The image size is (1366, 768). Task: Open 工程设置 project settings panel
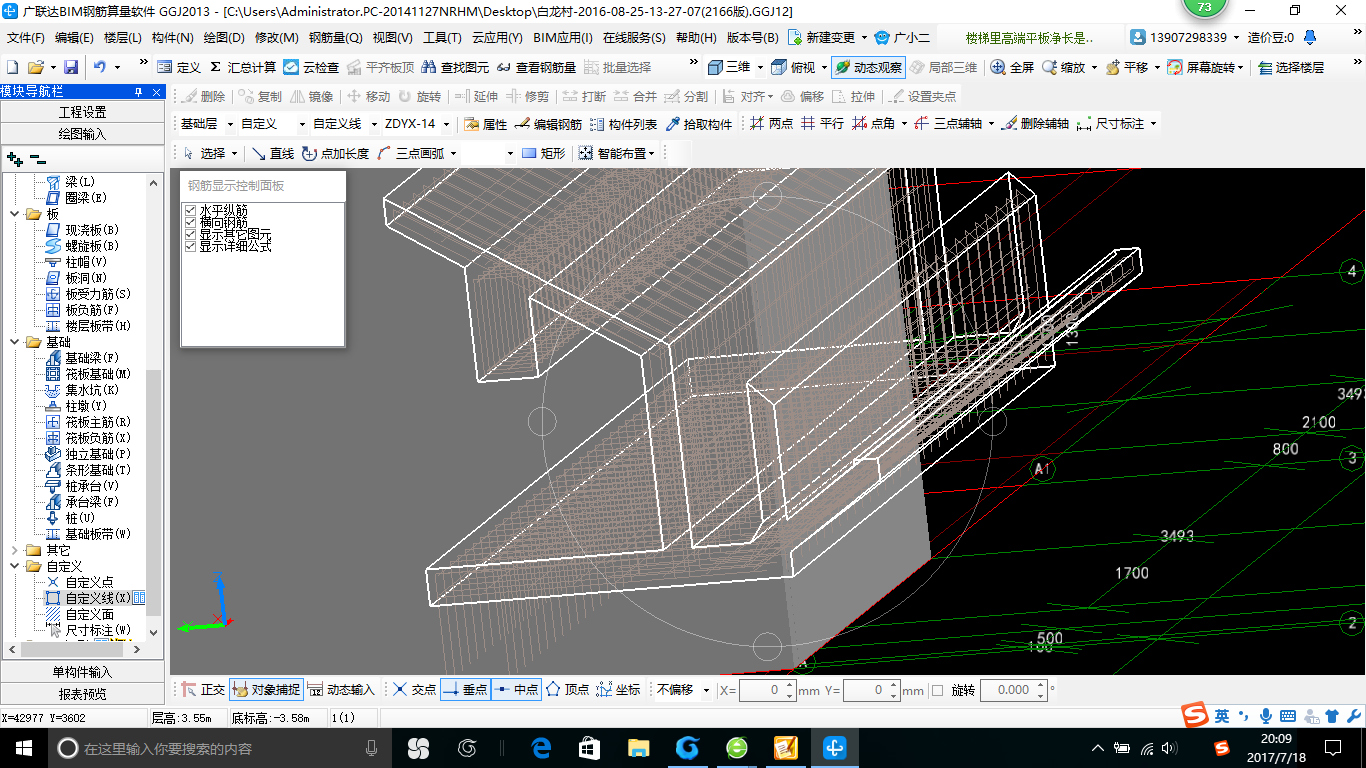[x=82, y=112]
